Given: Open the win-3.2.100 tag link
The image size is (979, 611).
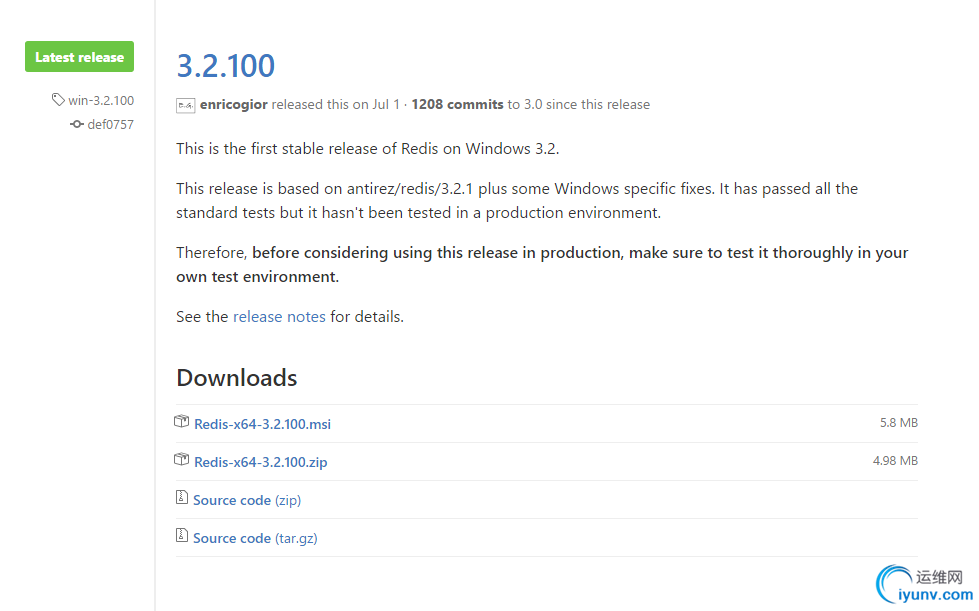Looking at the screenshot, I should tap(100, 100).
